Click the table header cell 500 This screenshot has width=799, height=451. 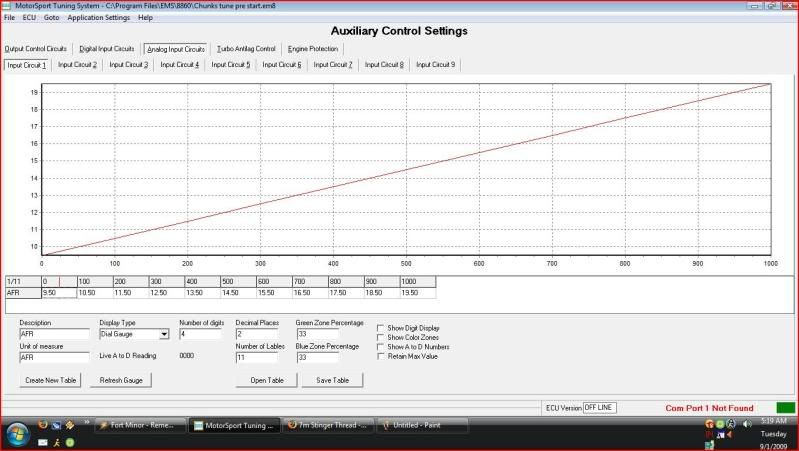(x=238, y=282)
